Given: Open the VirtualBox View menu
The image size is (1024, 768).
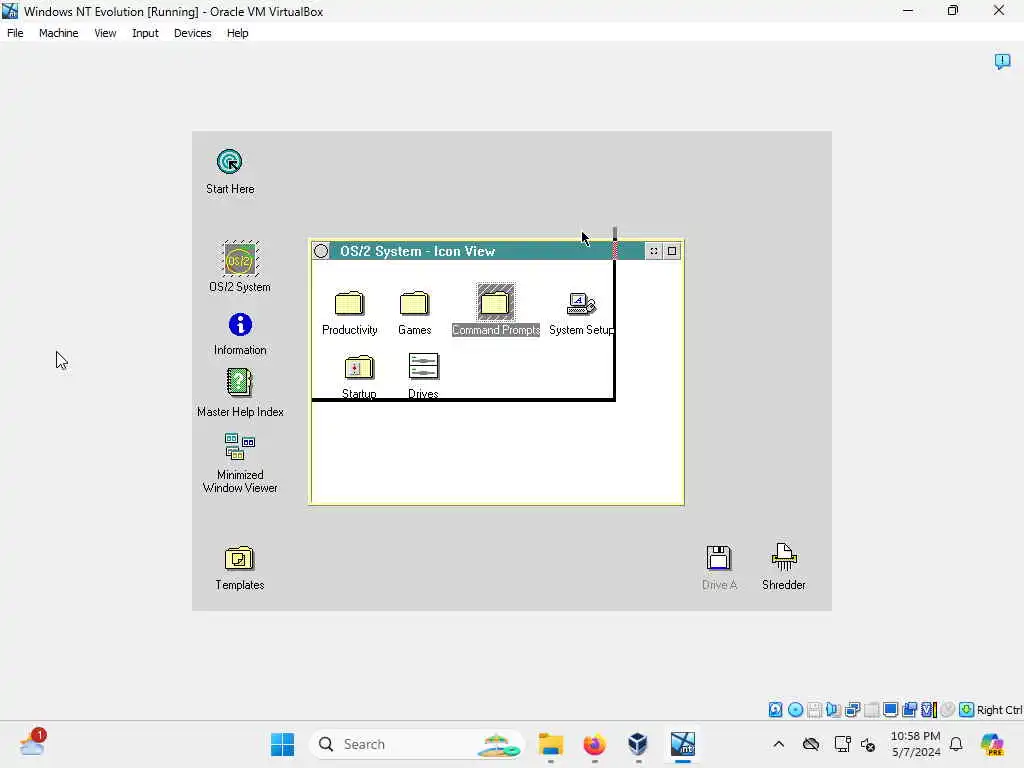Looking at the screenshot, I should pos(105,33).
